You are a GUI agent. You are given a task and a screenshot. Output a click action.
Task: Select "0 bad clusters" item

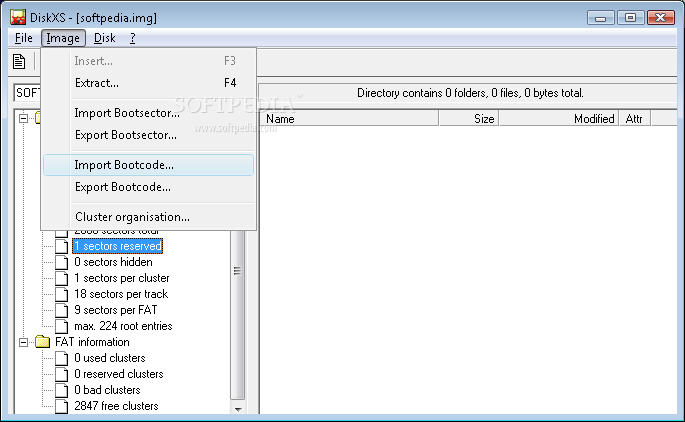[107, 390]
